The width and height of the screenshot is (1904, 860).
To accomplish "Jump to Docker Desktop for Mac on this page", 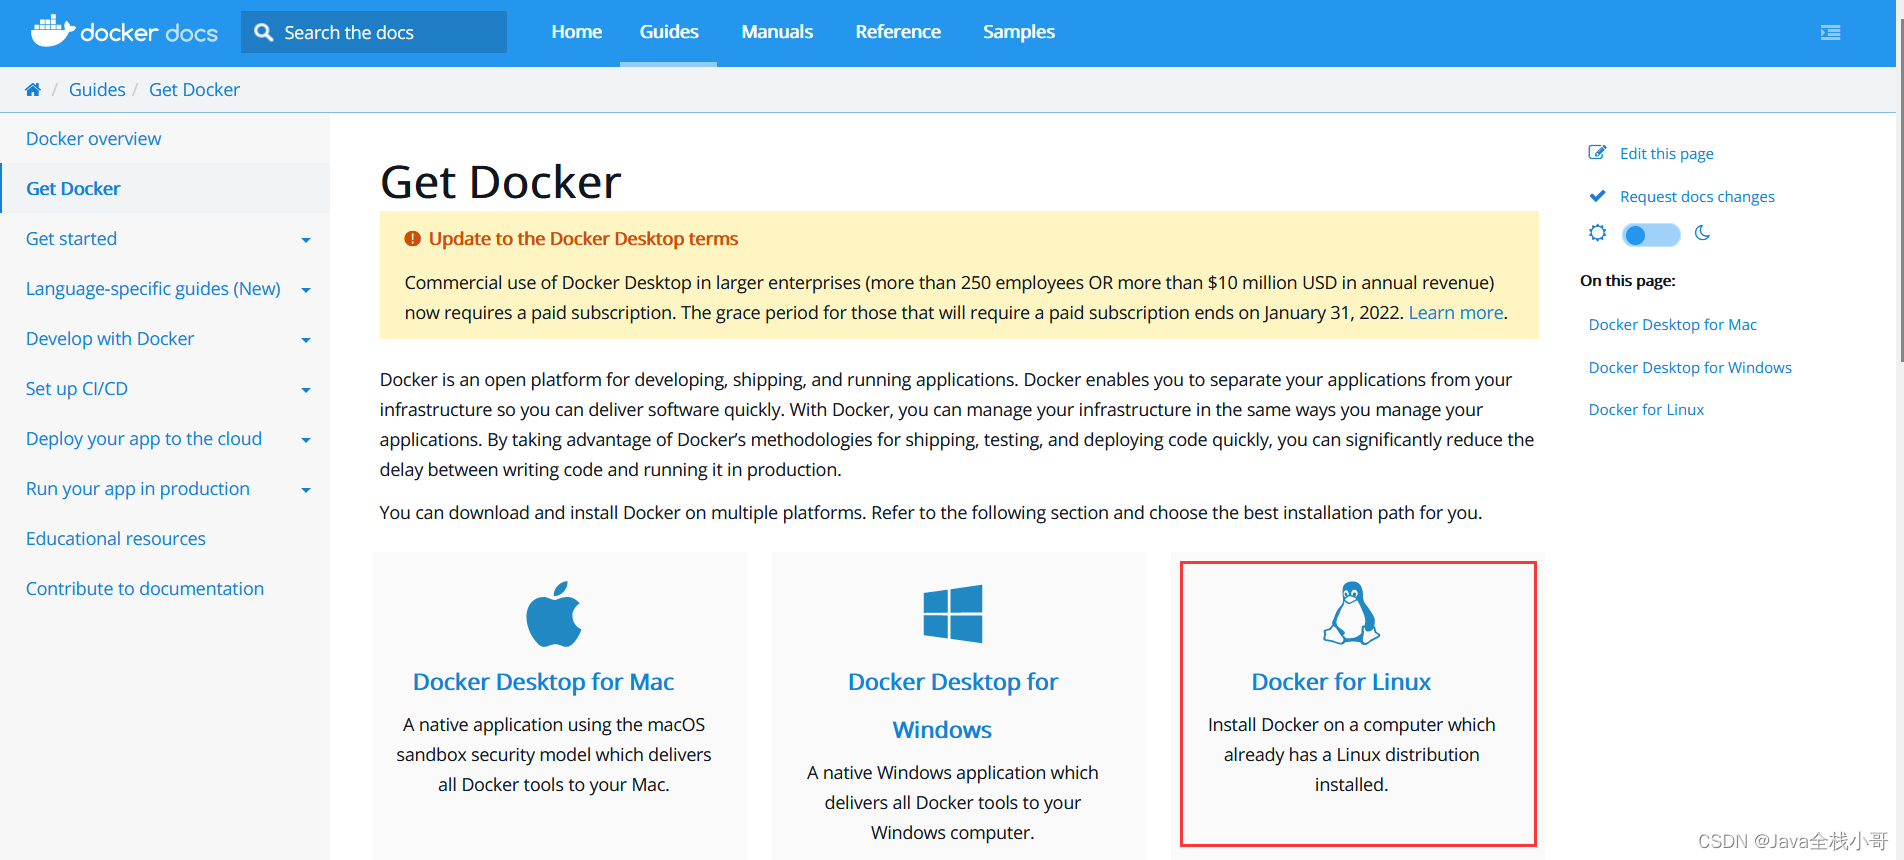I will [1672, 325].
